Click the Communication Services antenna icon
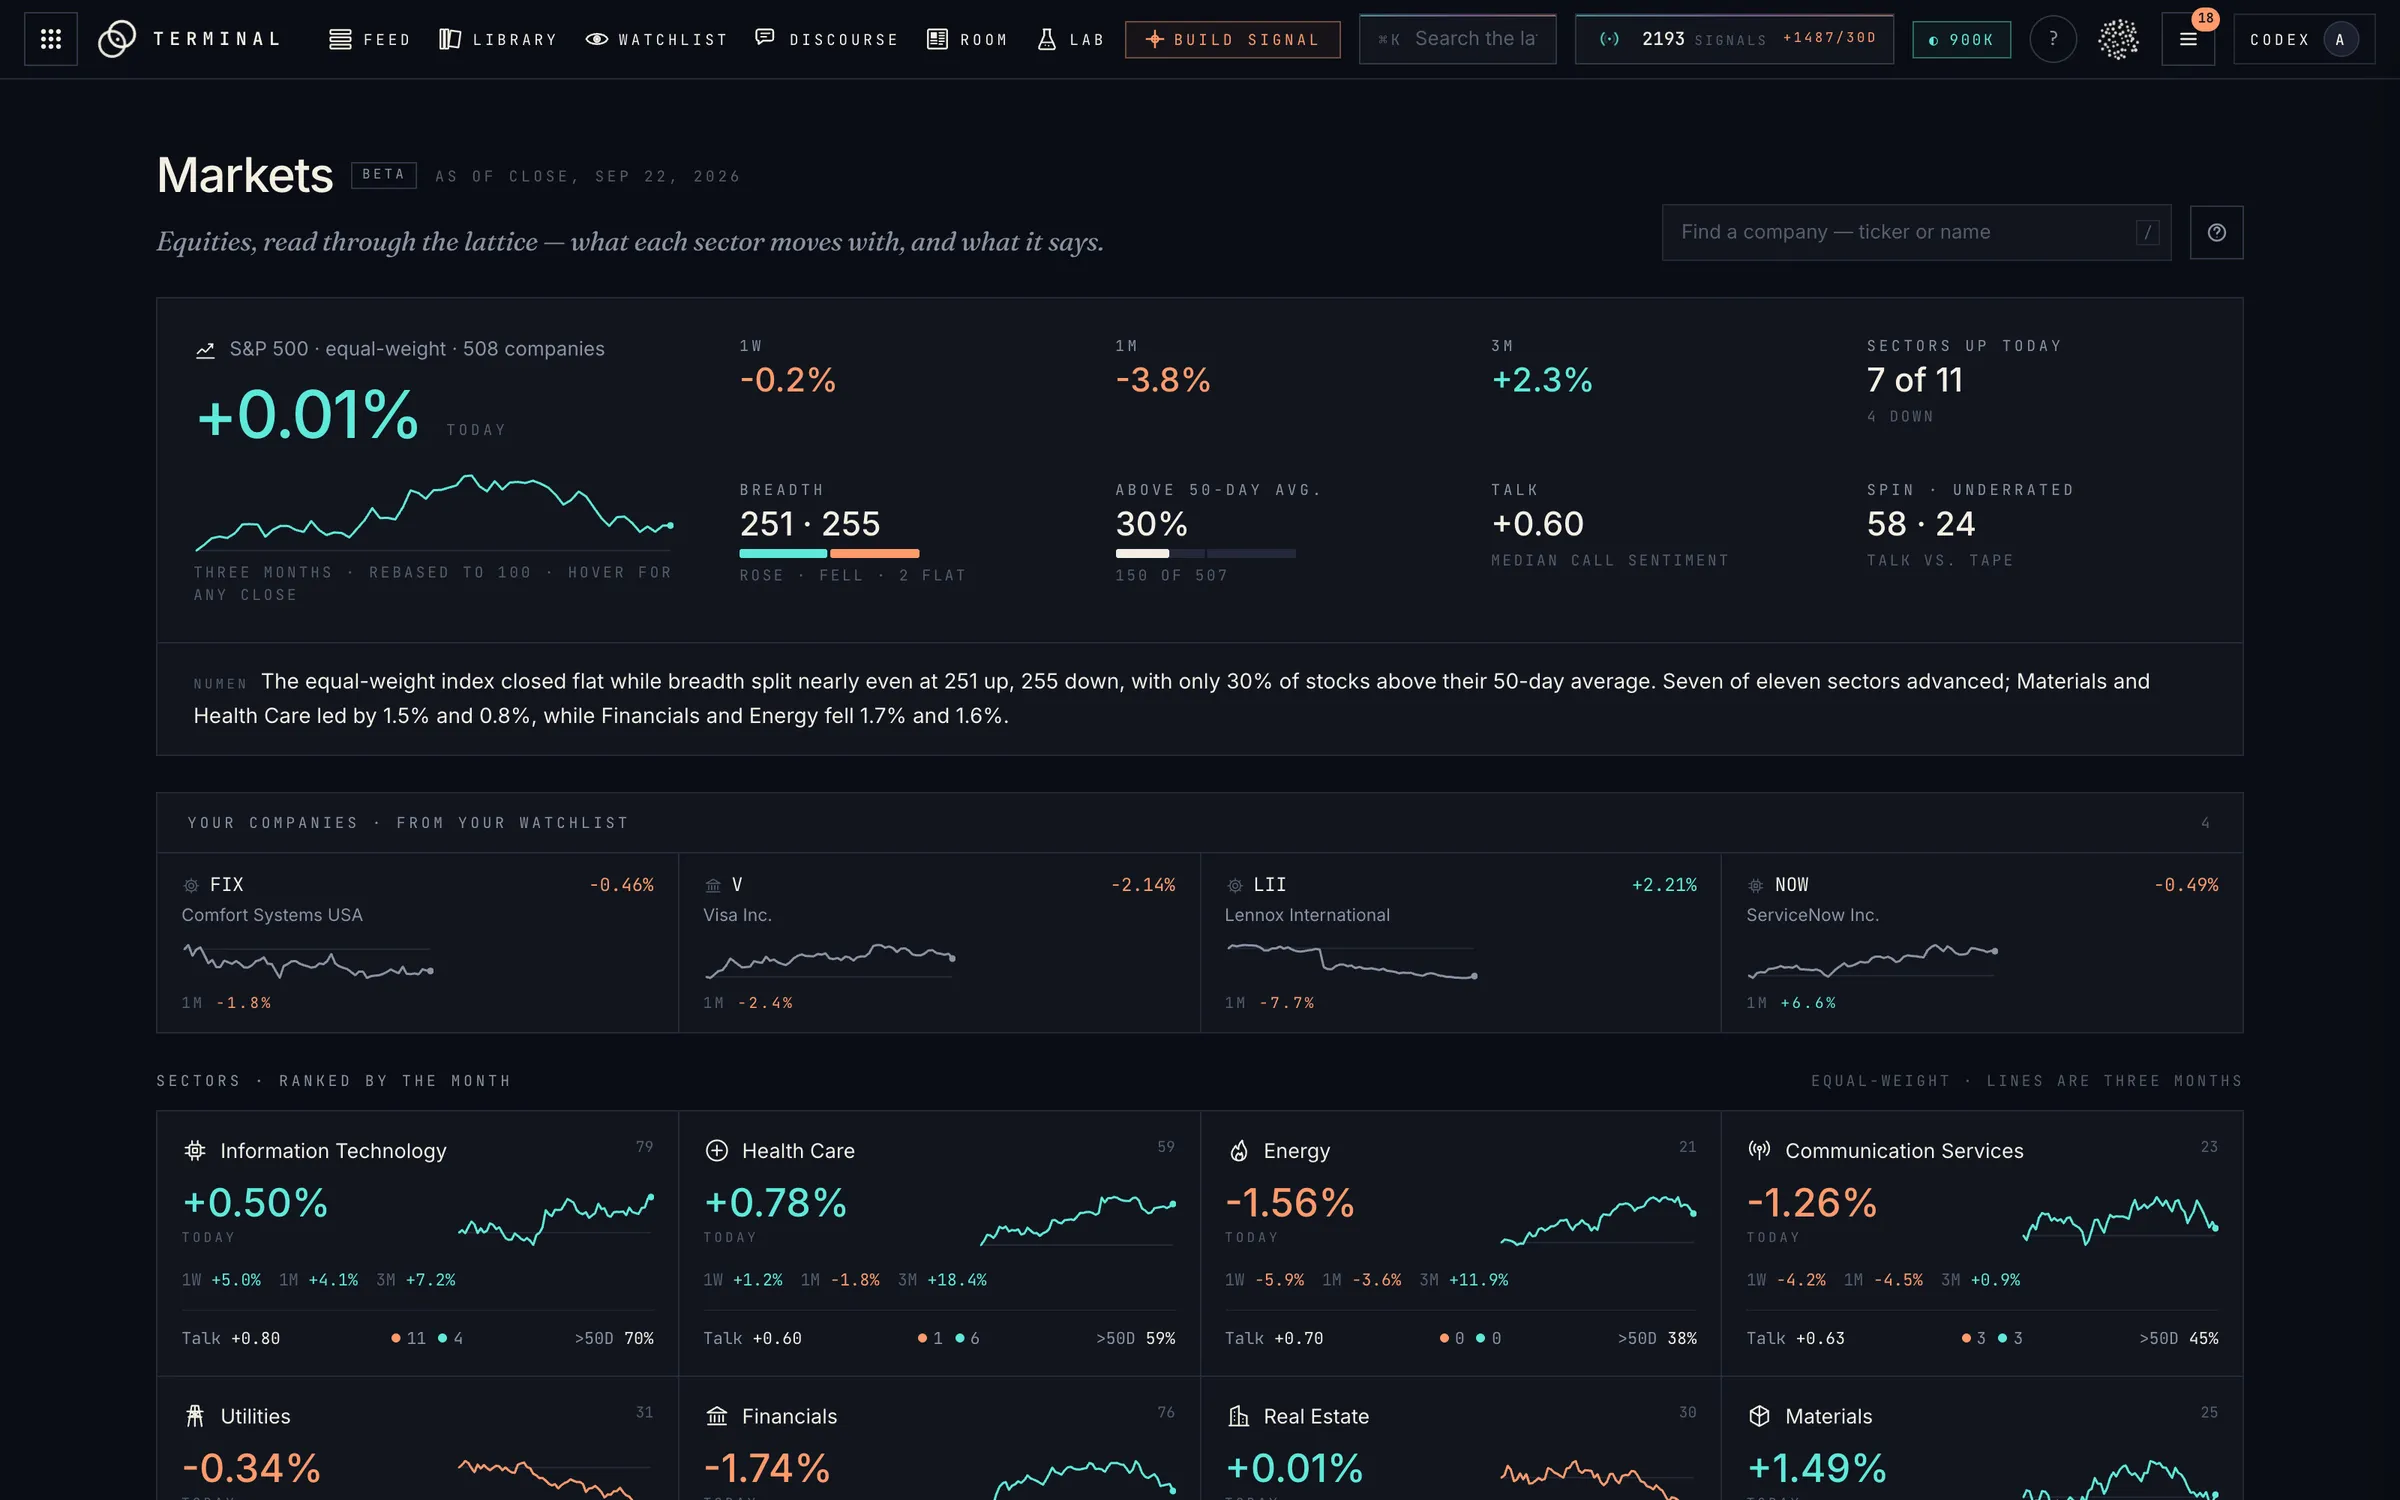This screenshot has height=1500, width=2400. (1759, 1150)
